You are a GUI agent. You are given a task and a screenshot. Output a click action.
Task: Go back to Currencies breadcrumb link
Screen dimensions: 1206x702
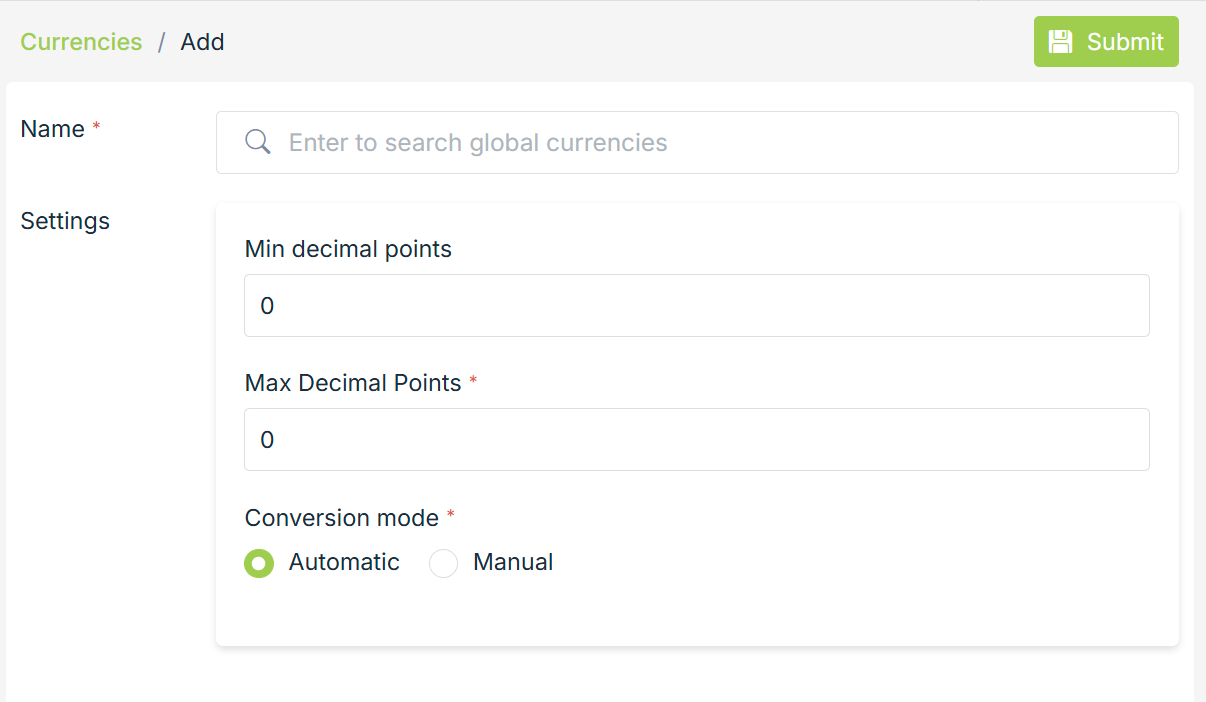click(x=81, y=42)
